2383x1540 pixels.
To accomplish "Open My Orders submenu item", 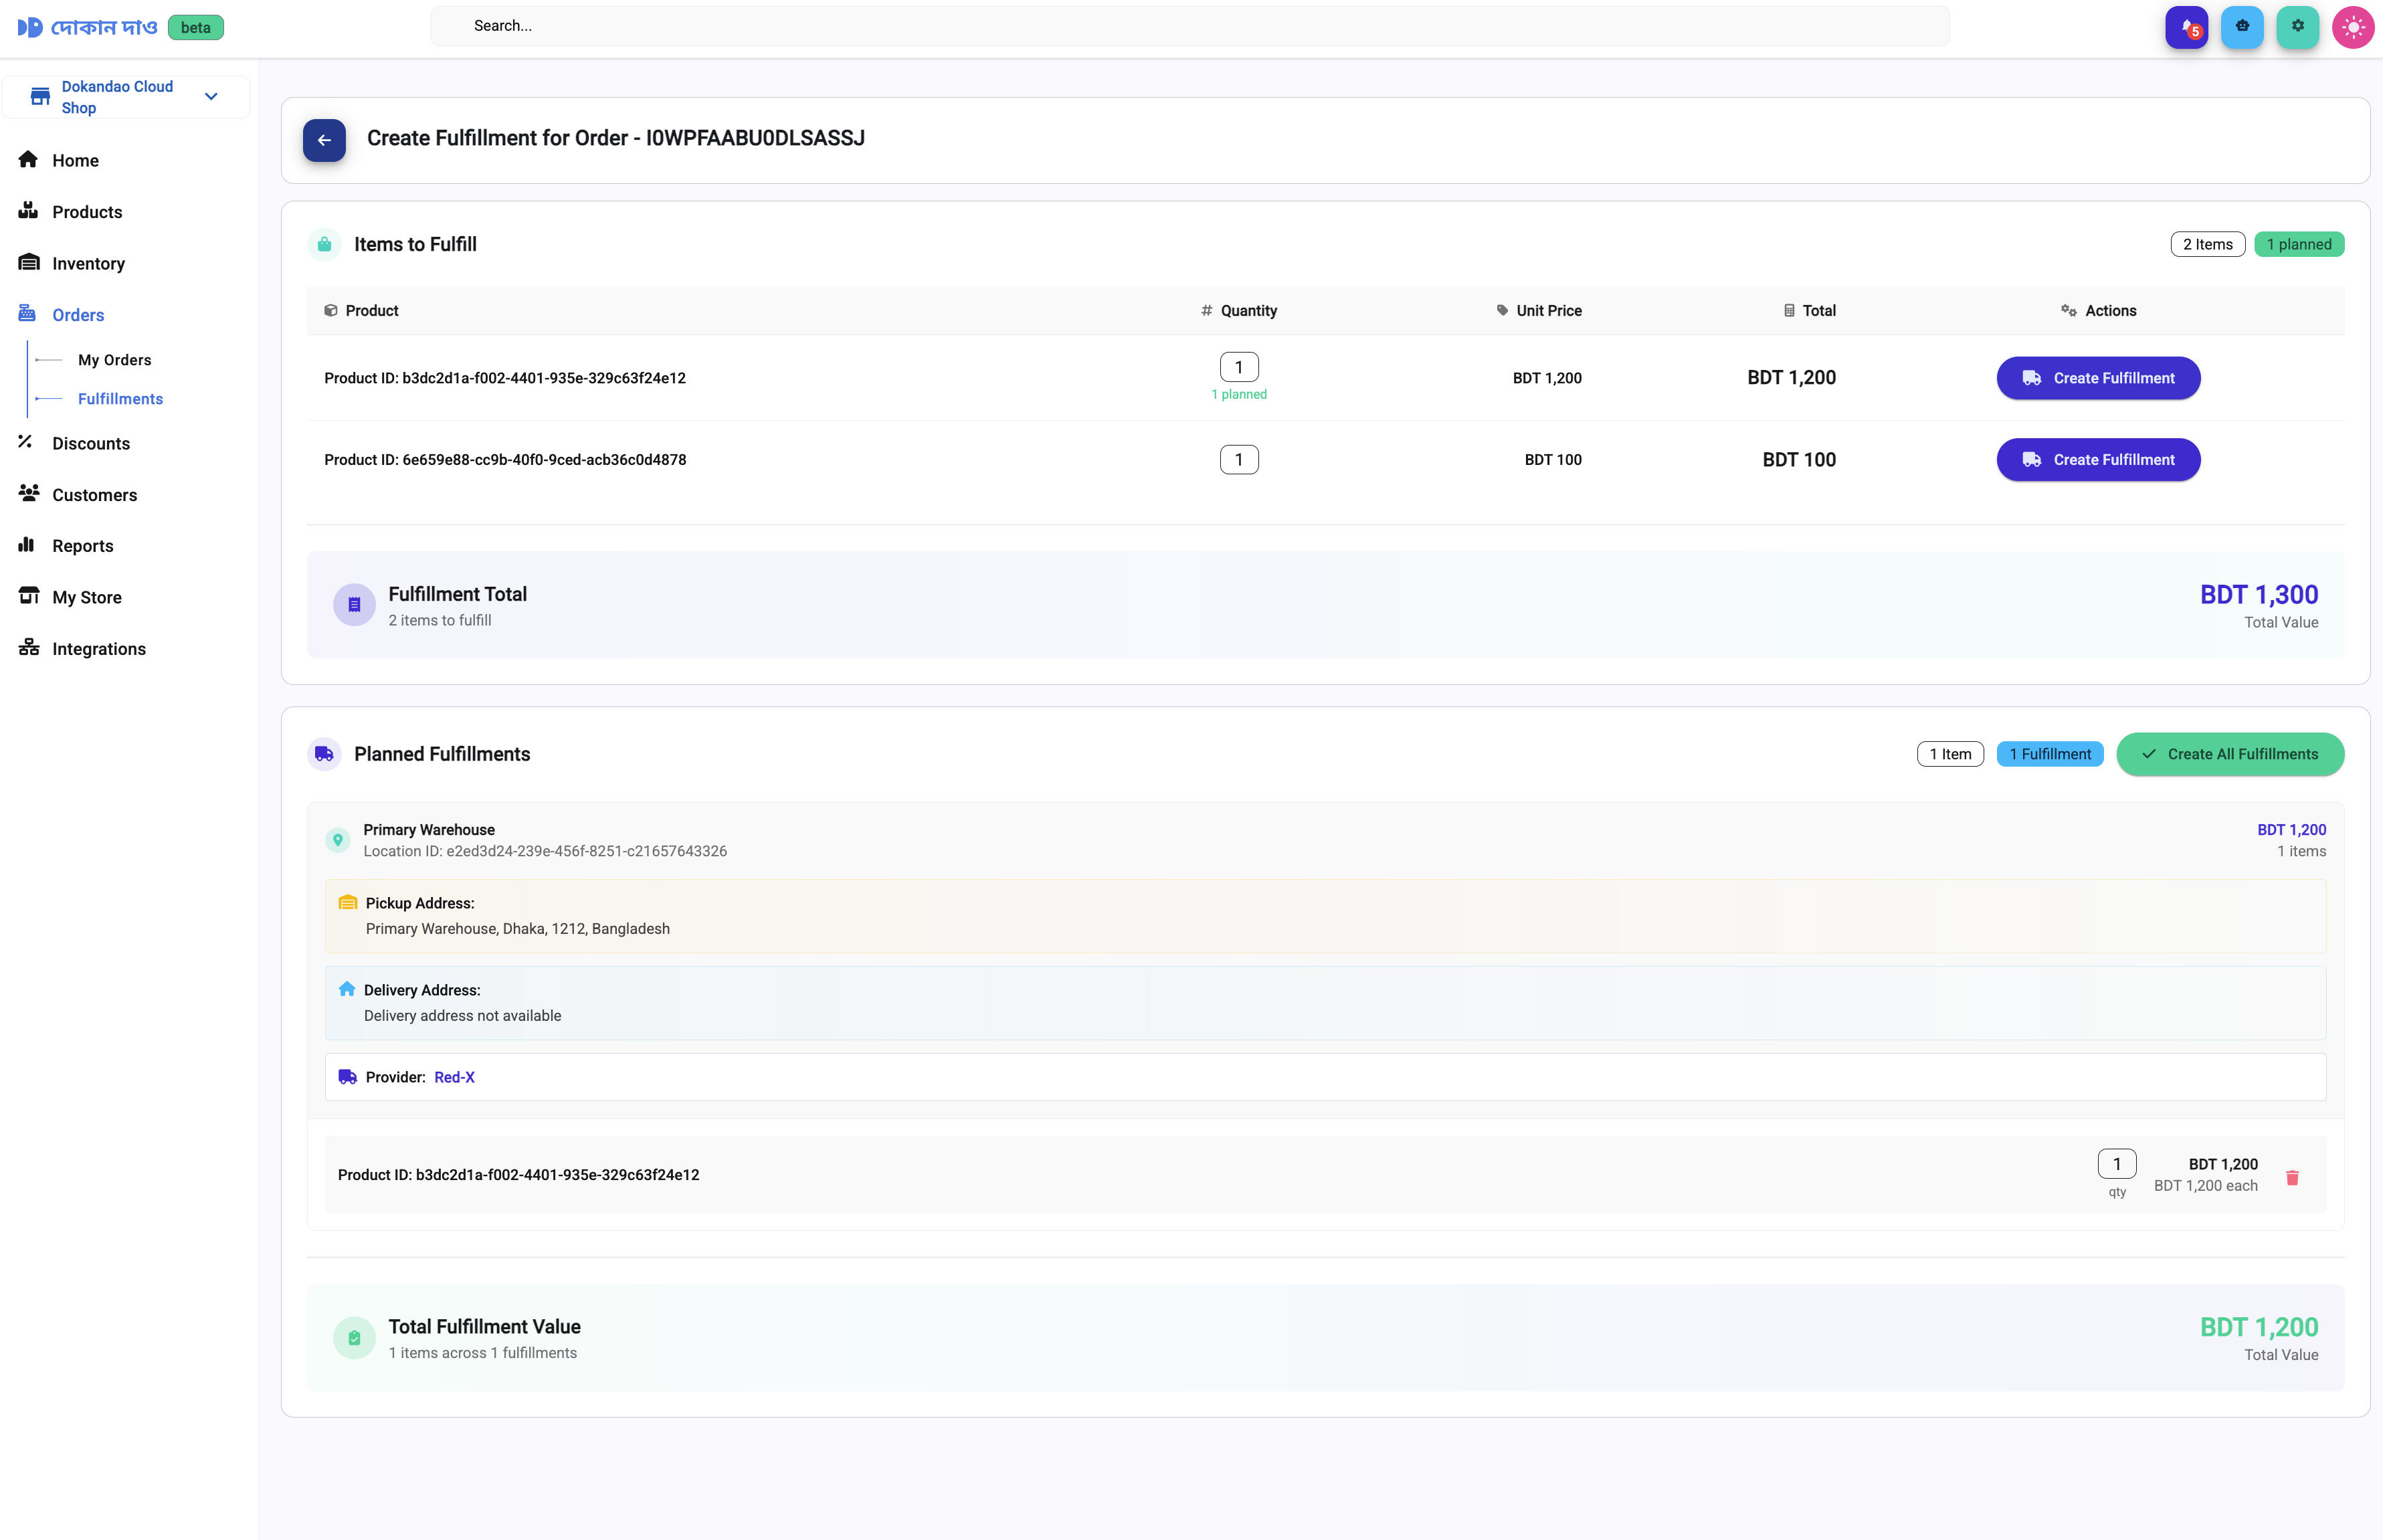I will 114,360.
